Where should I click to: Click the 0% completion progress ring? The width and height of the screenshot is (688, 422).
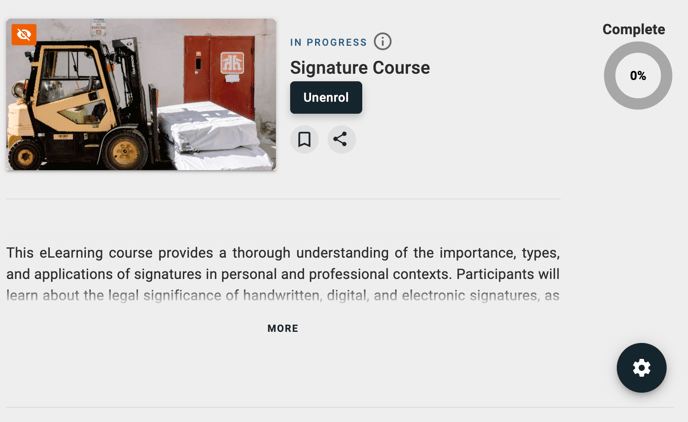tap(638, 75)
